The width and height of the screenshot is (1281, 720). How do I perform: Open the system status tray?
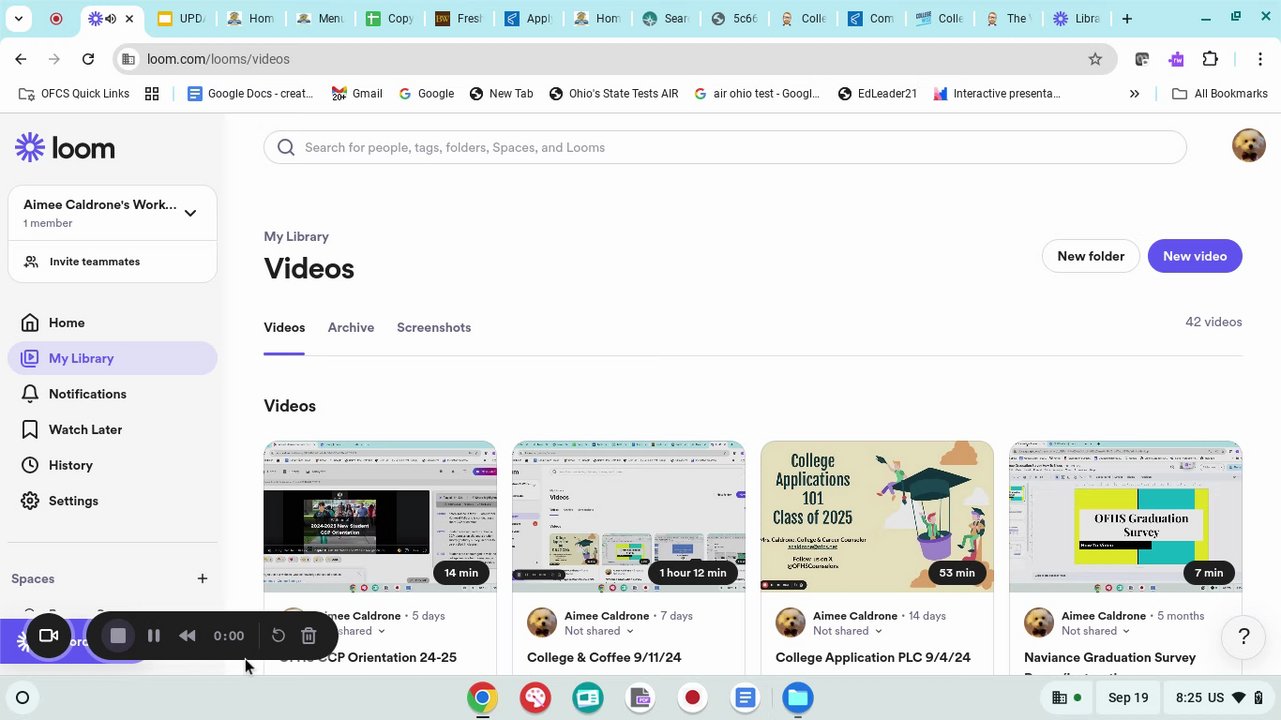point(1218,698)
